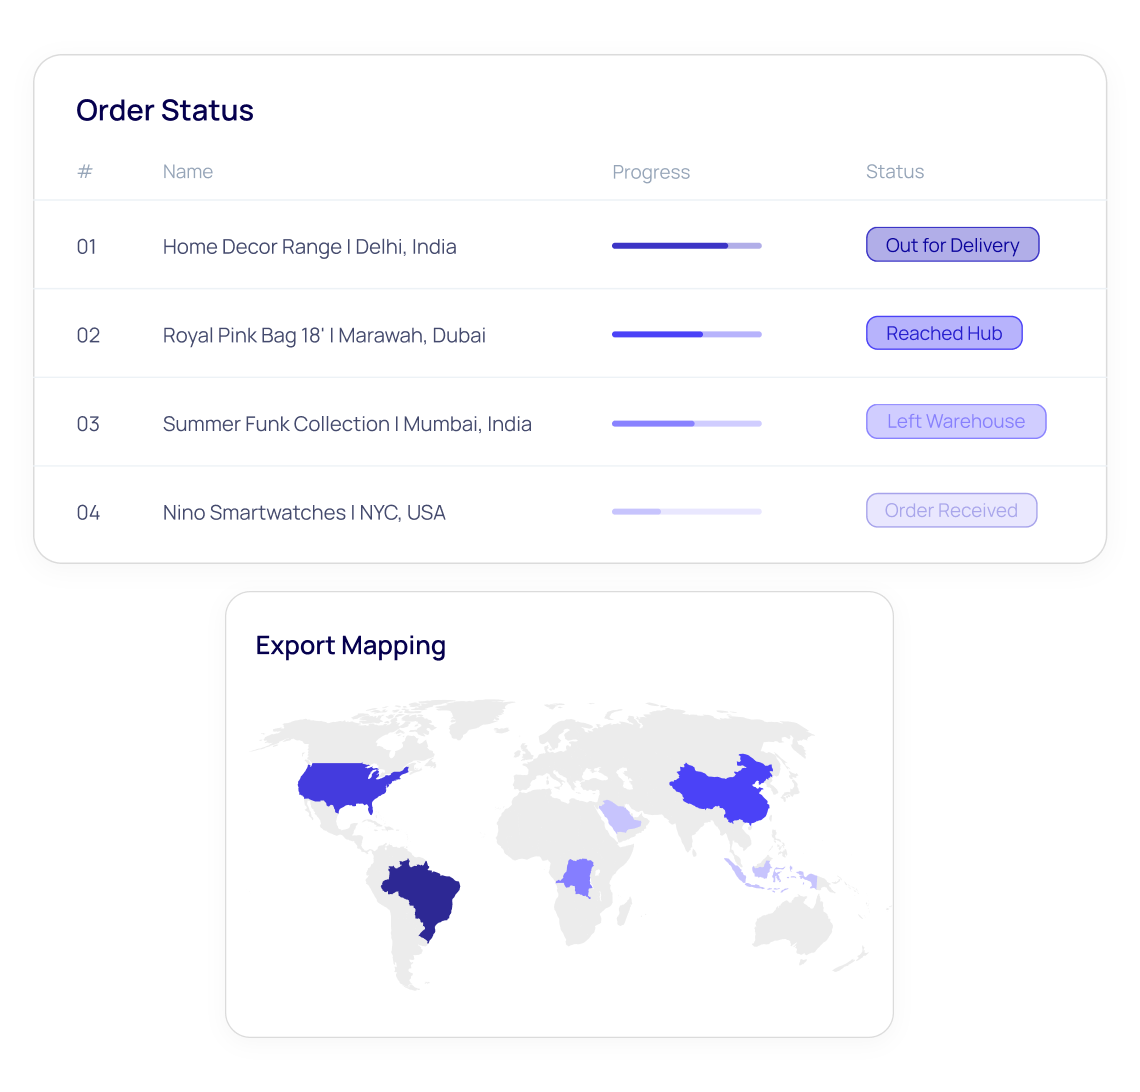Sort by the Status column header
Image resolution: width=1140 pixels, height=1092 pixels.
[895, 172]
